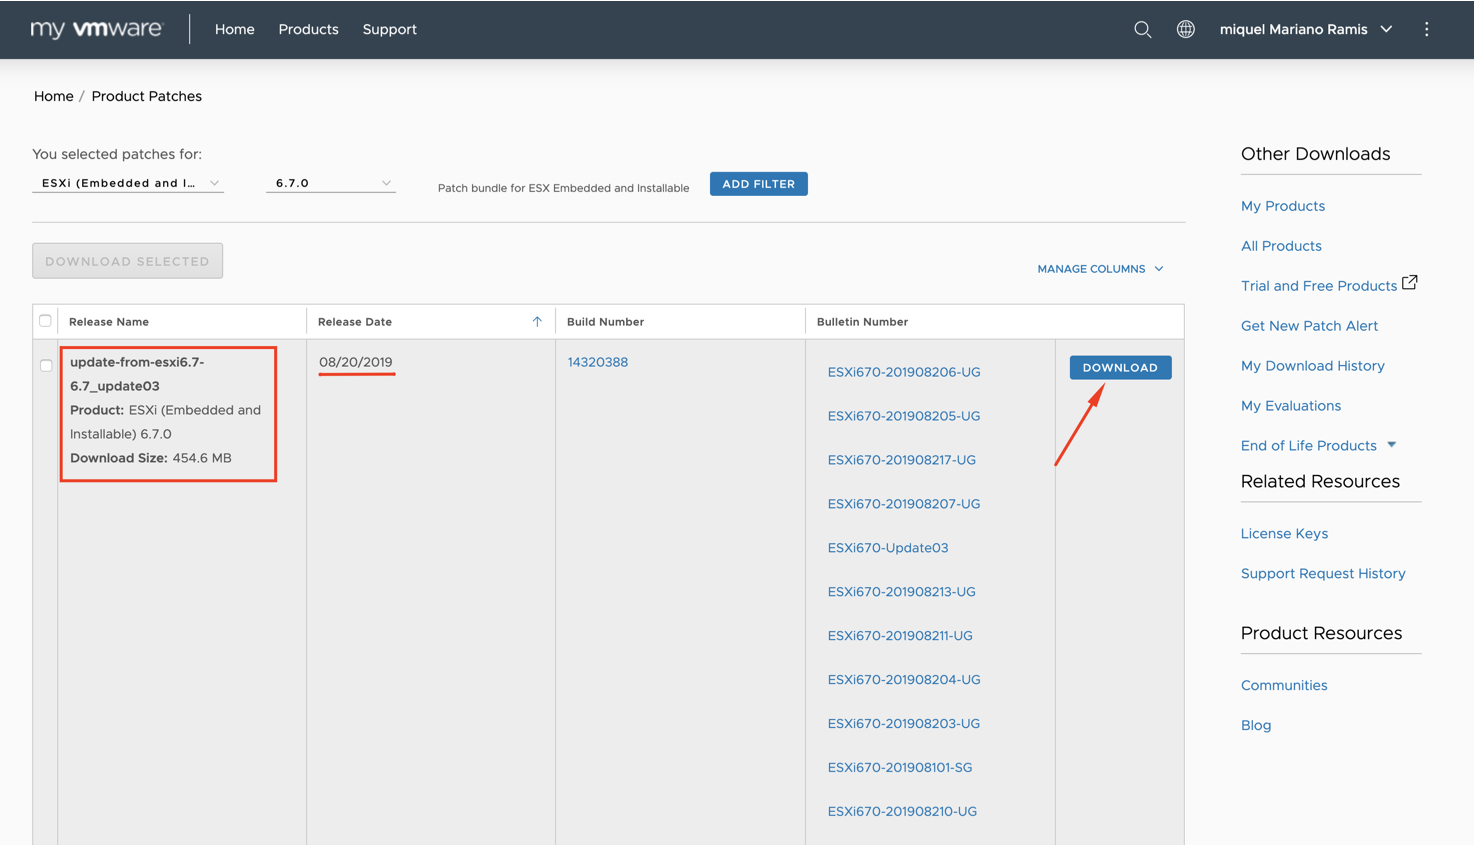Open My Download History link

tap(1313, 366)
